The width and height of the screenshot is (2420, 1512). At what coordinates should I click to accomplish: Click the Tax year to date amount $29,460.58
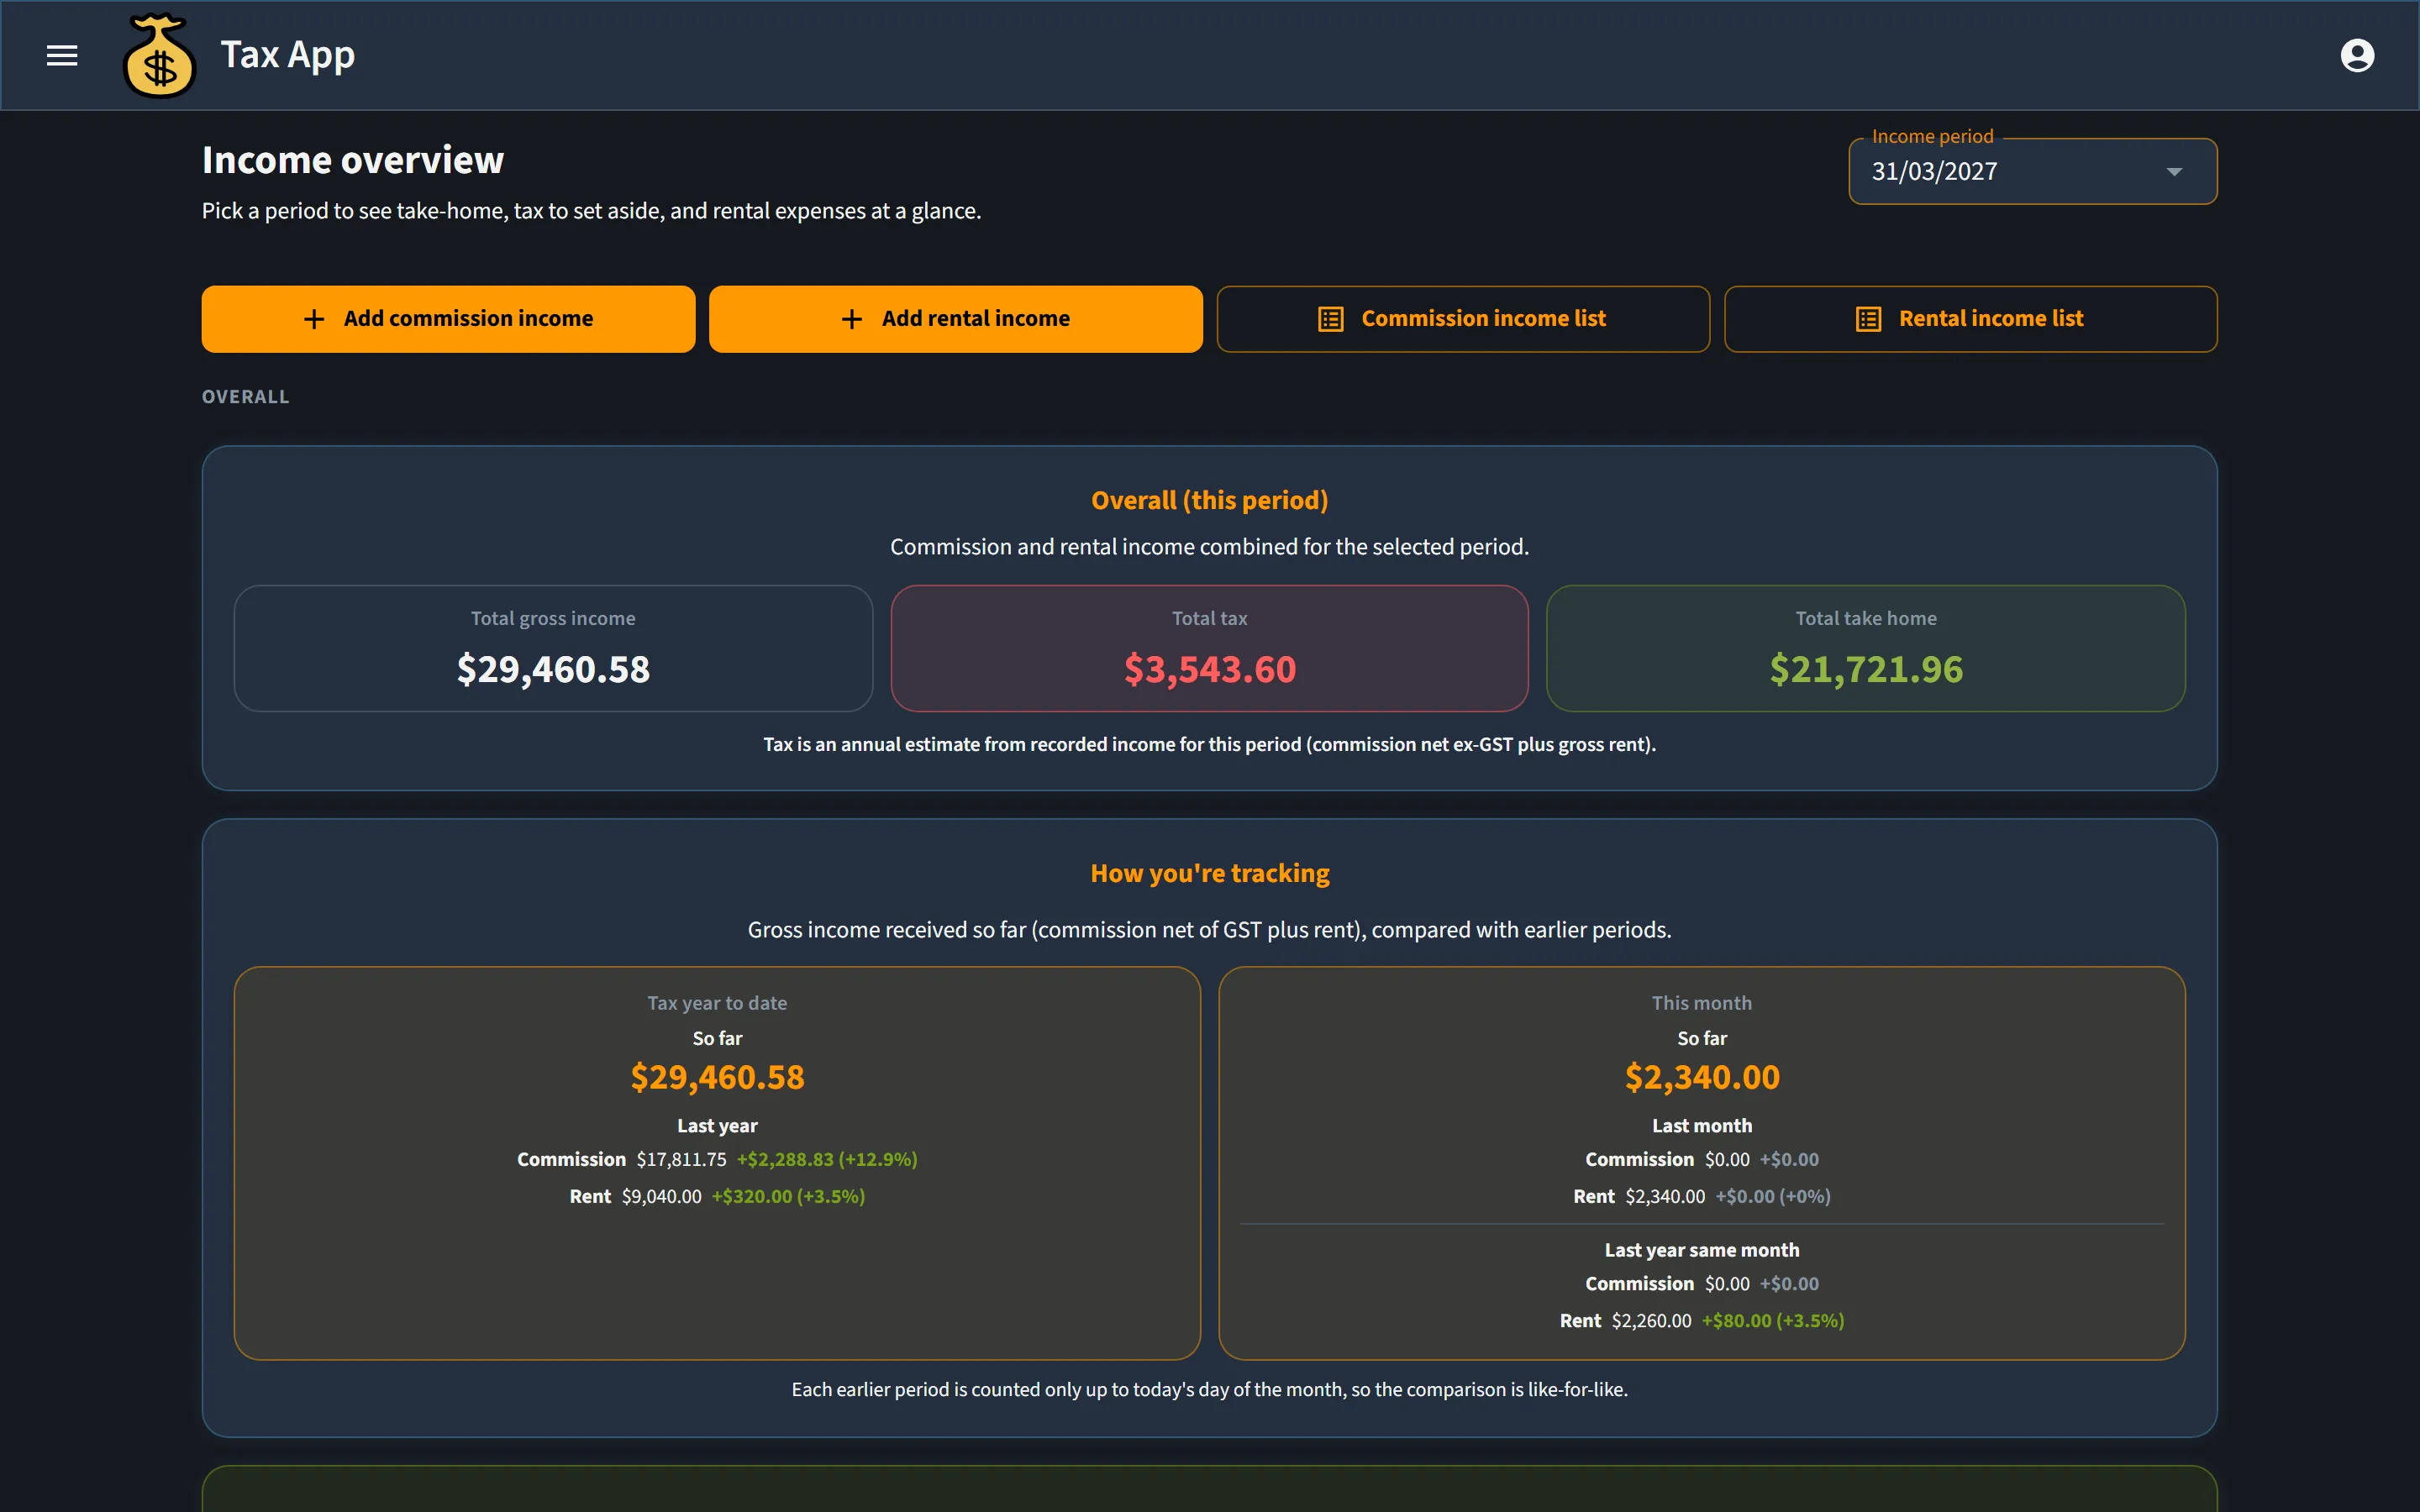tap(717, 1077)
